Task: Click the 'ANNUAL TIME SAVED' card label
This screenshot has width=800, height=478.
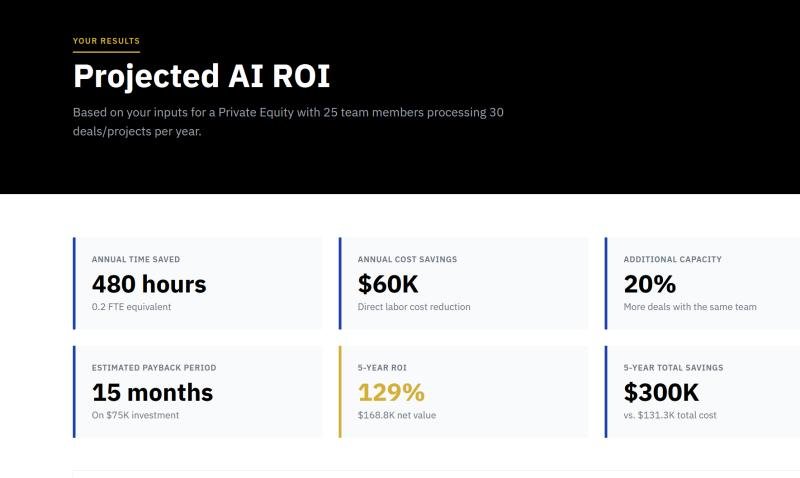Action: tap(136, 260)
